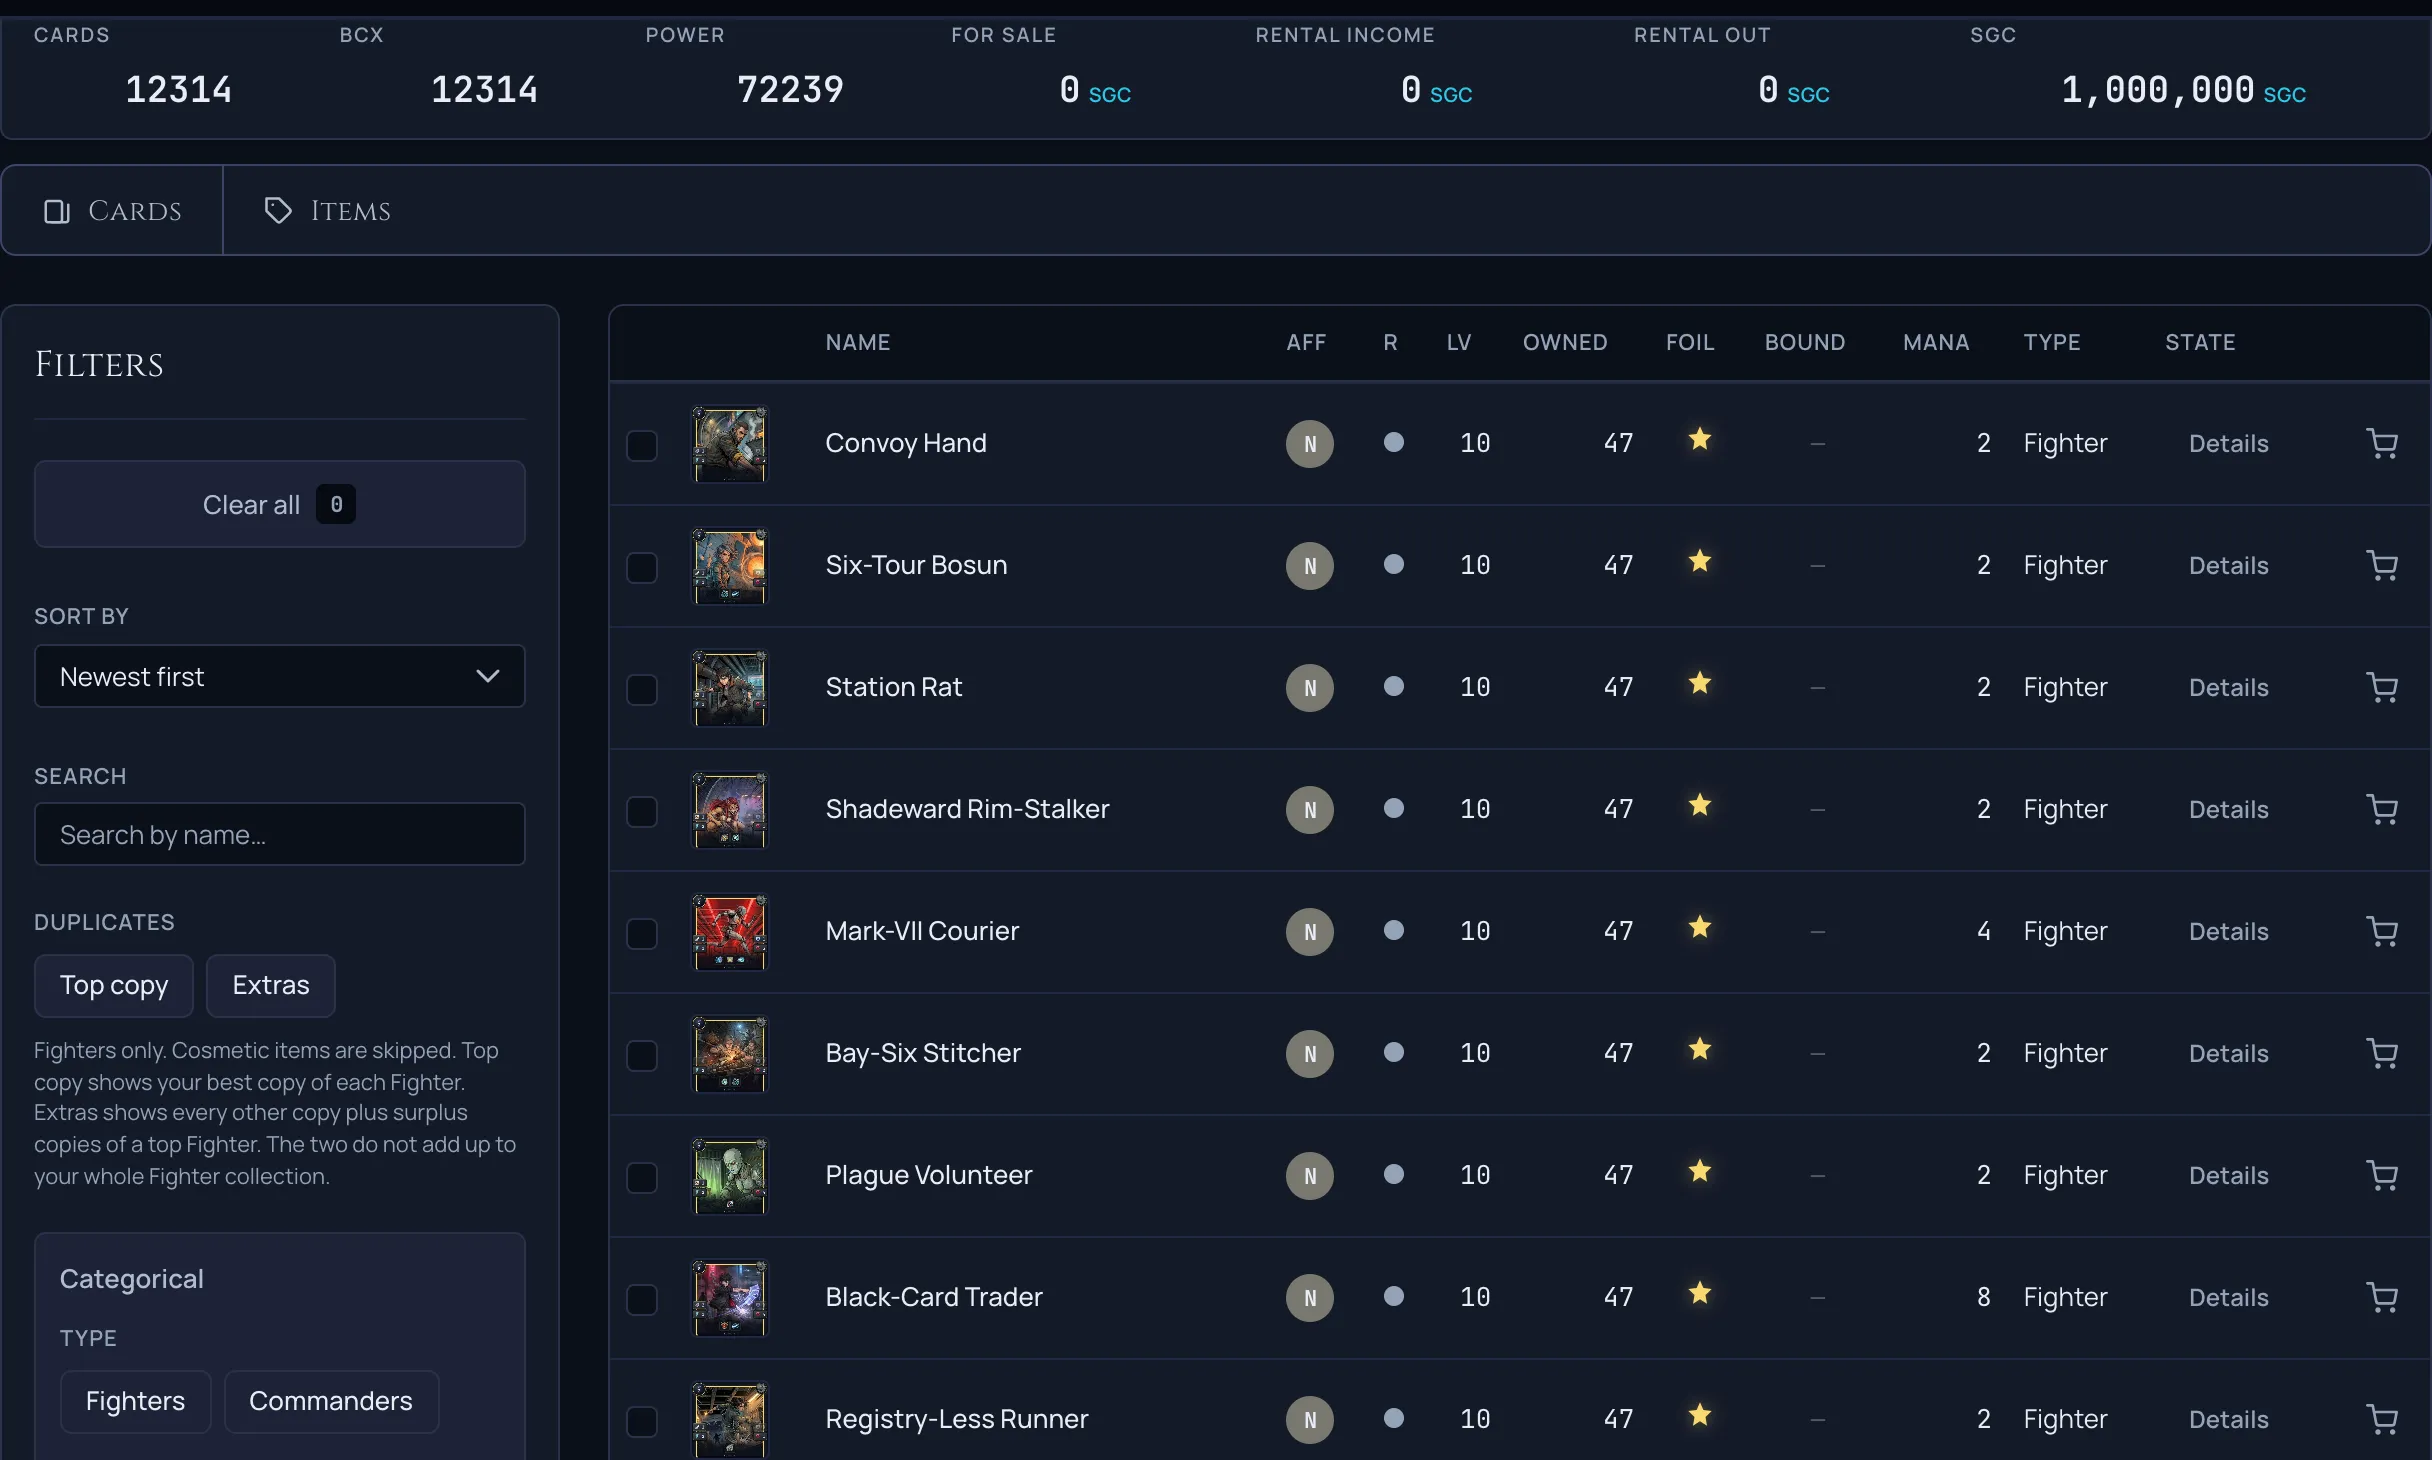Click the 1,000,000 SGC balance
This screenshot has height=1460, width=2432.
point(2183,91)
